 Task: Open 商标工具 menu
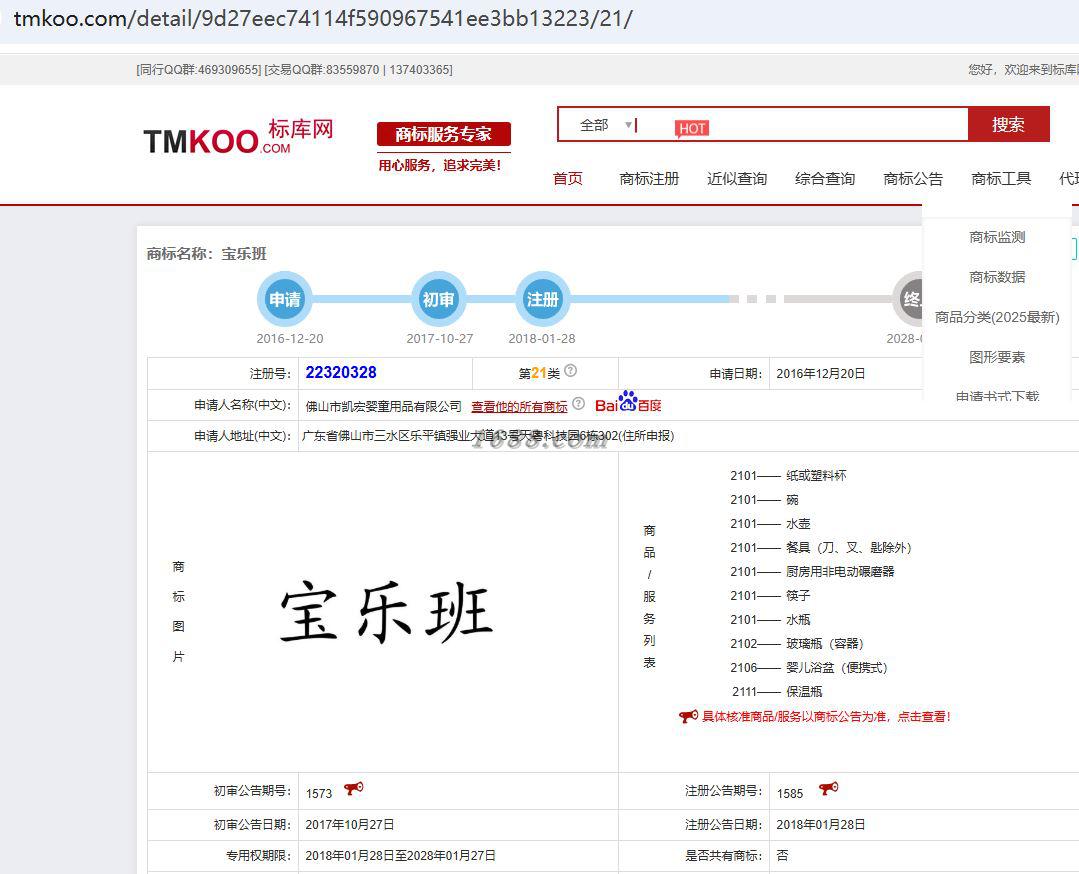point(1001,179)
